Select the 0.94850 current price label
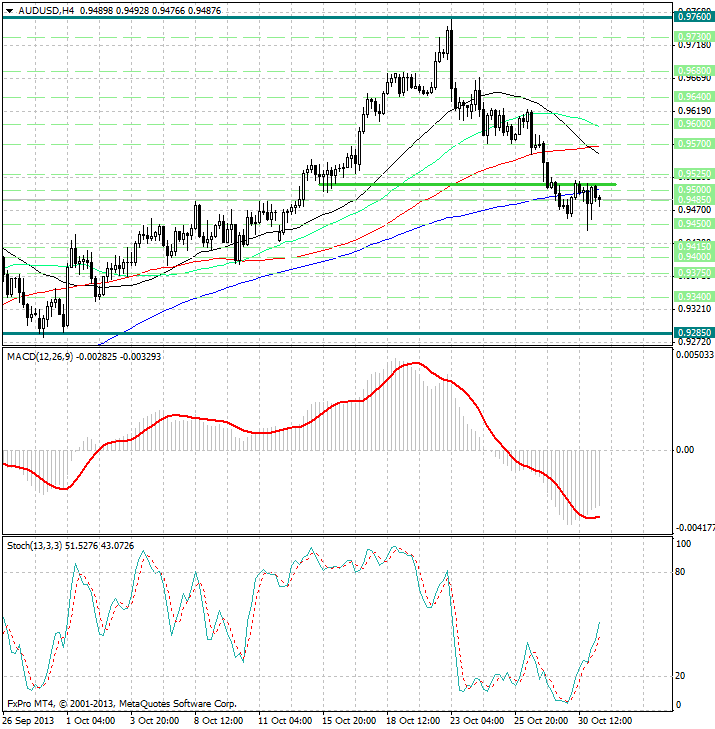Image resolution: width=715 pixels, height=729 pixels. (694, 200)
